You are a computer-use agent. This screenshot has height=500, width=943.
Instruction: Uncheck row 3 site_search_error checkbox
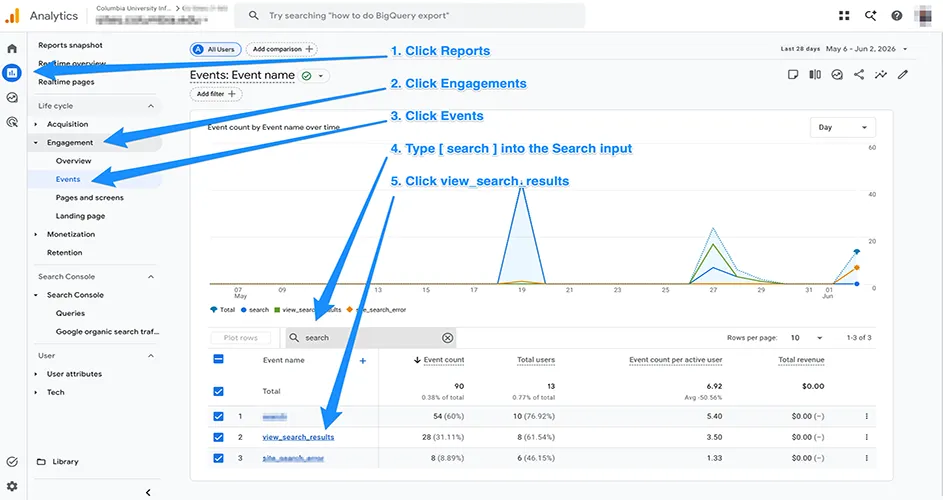point(218,458)
